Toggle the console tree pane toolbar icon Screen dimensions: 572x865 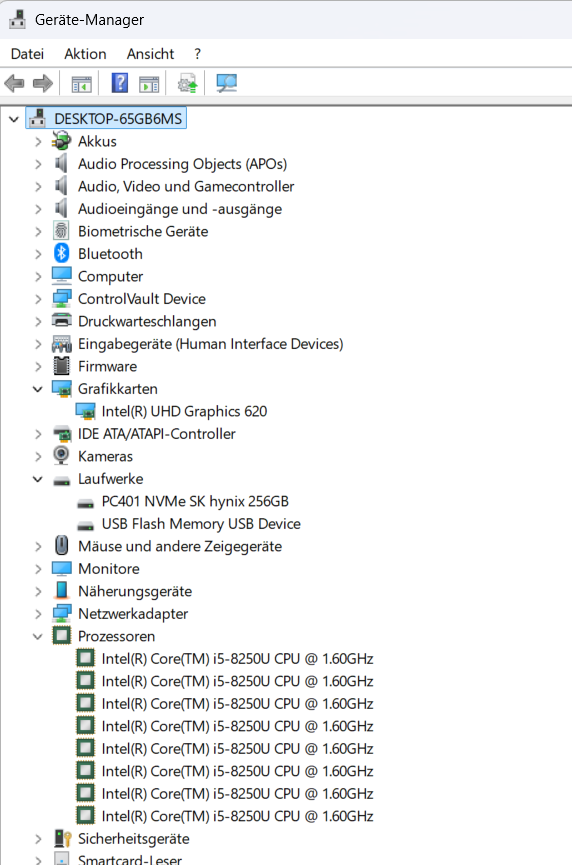[x=82, y=84]
